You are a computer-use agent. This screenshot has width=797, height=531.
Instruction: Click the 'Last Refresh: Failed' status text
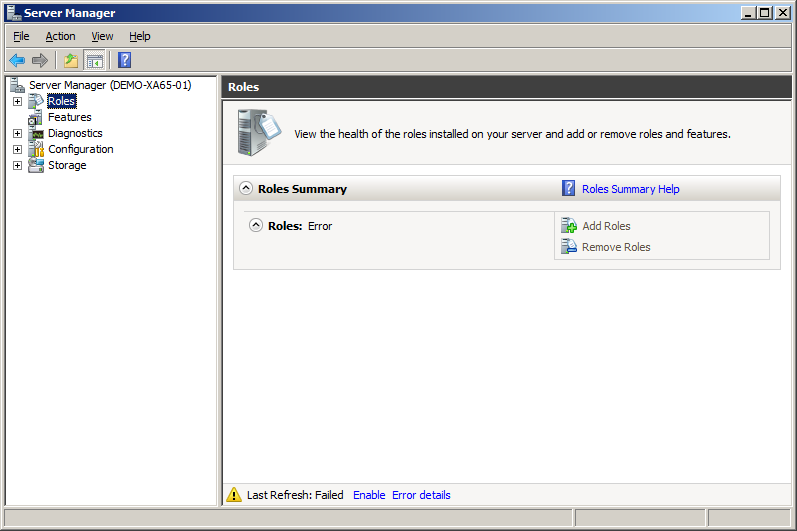(x=295, y=495)
